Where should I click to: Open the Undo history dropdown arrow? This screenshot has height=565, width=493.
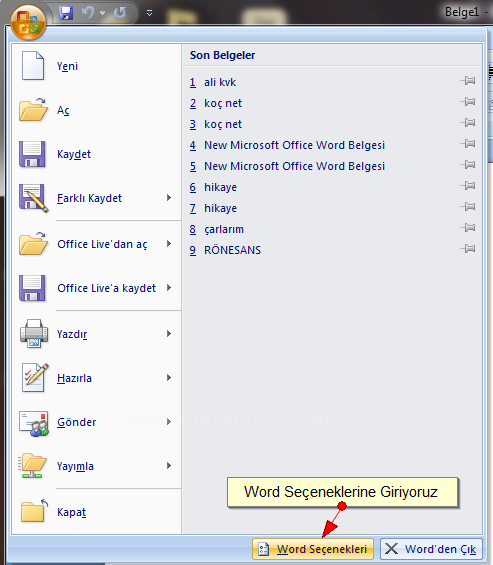point(103,13)
